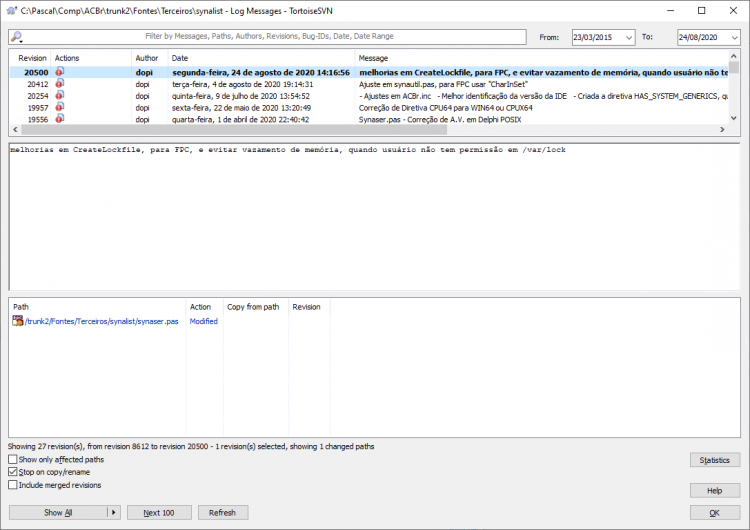Select revision 20254 row
This screenshot has width=750, height=530.
tap(369, 96)
